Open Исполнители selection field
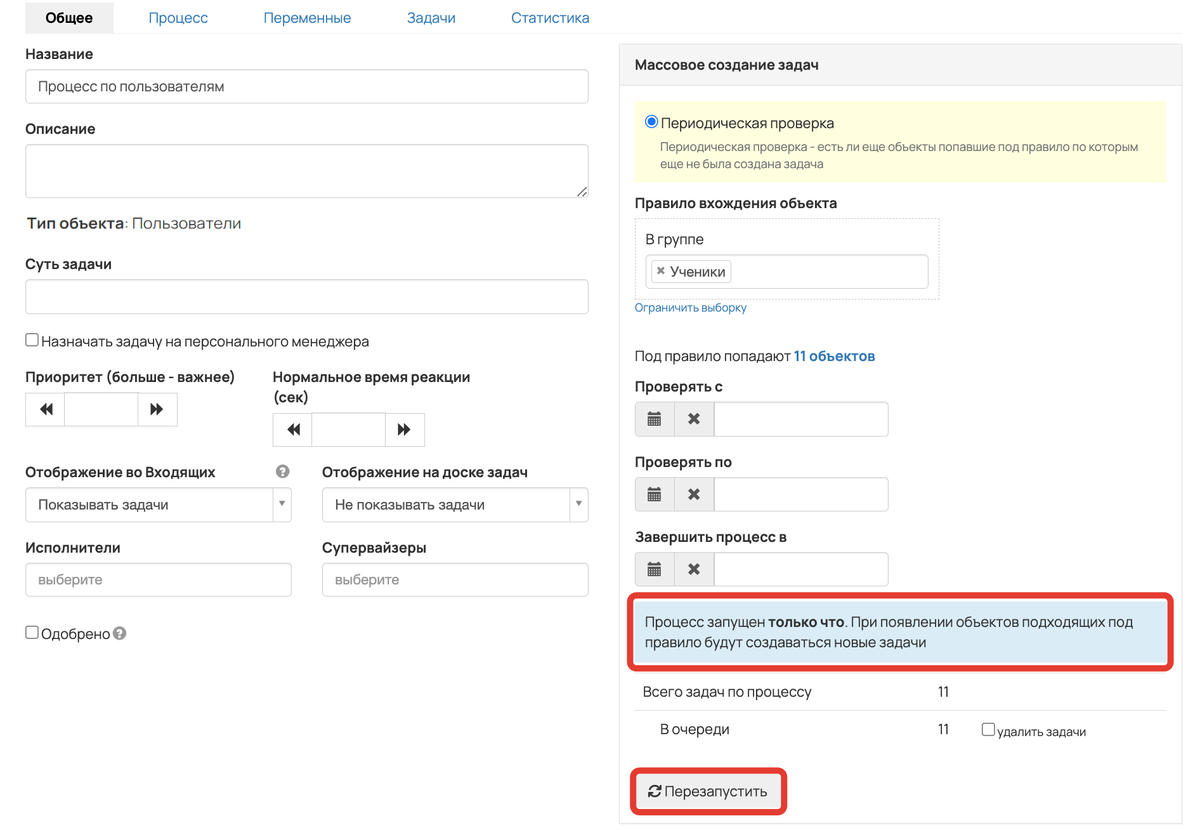Screen dimensions: 1200x830 [x=158, y=580]
